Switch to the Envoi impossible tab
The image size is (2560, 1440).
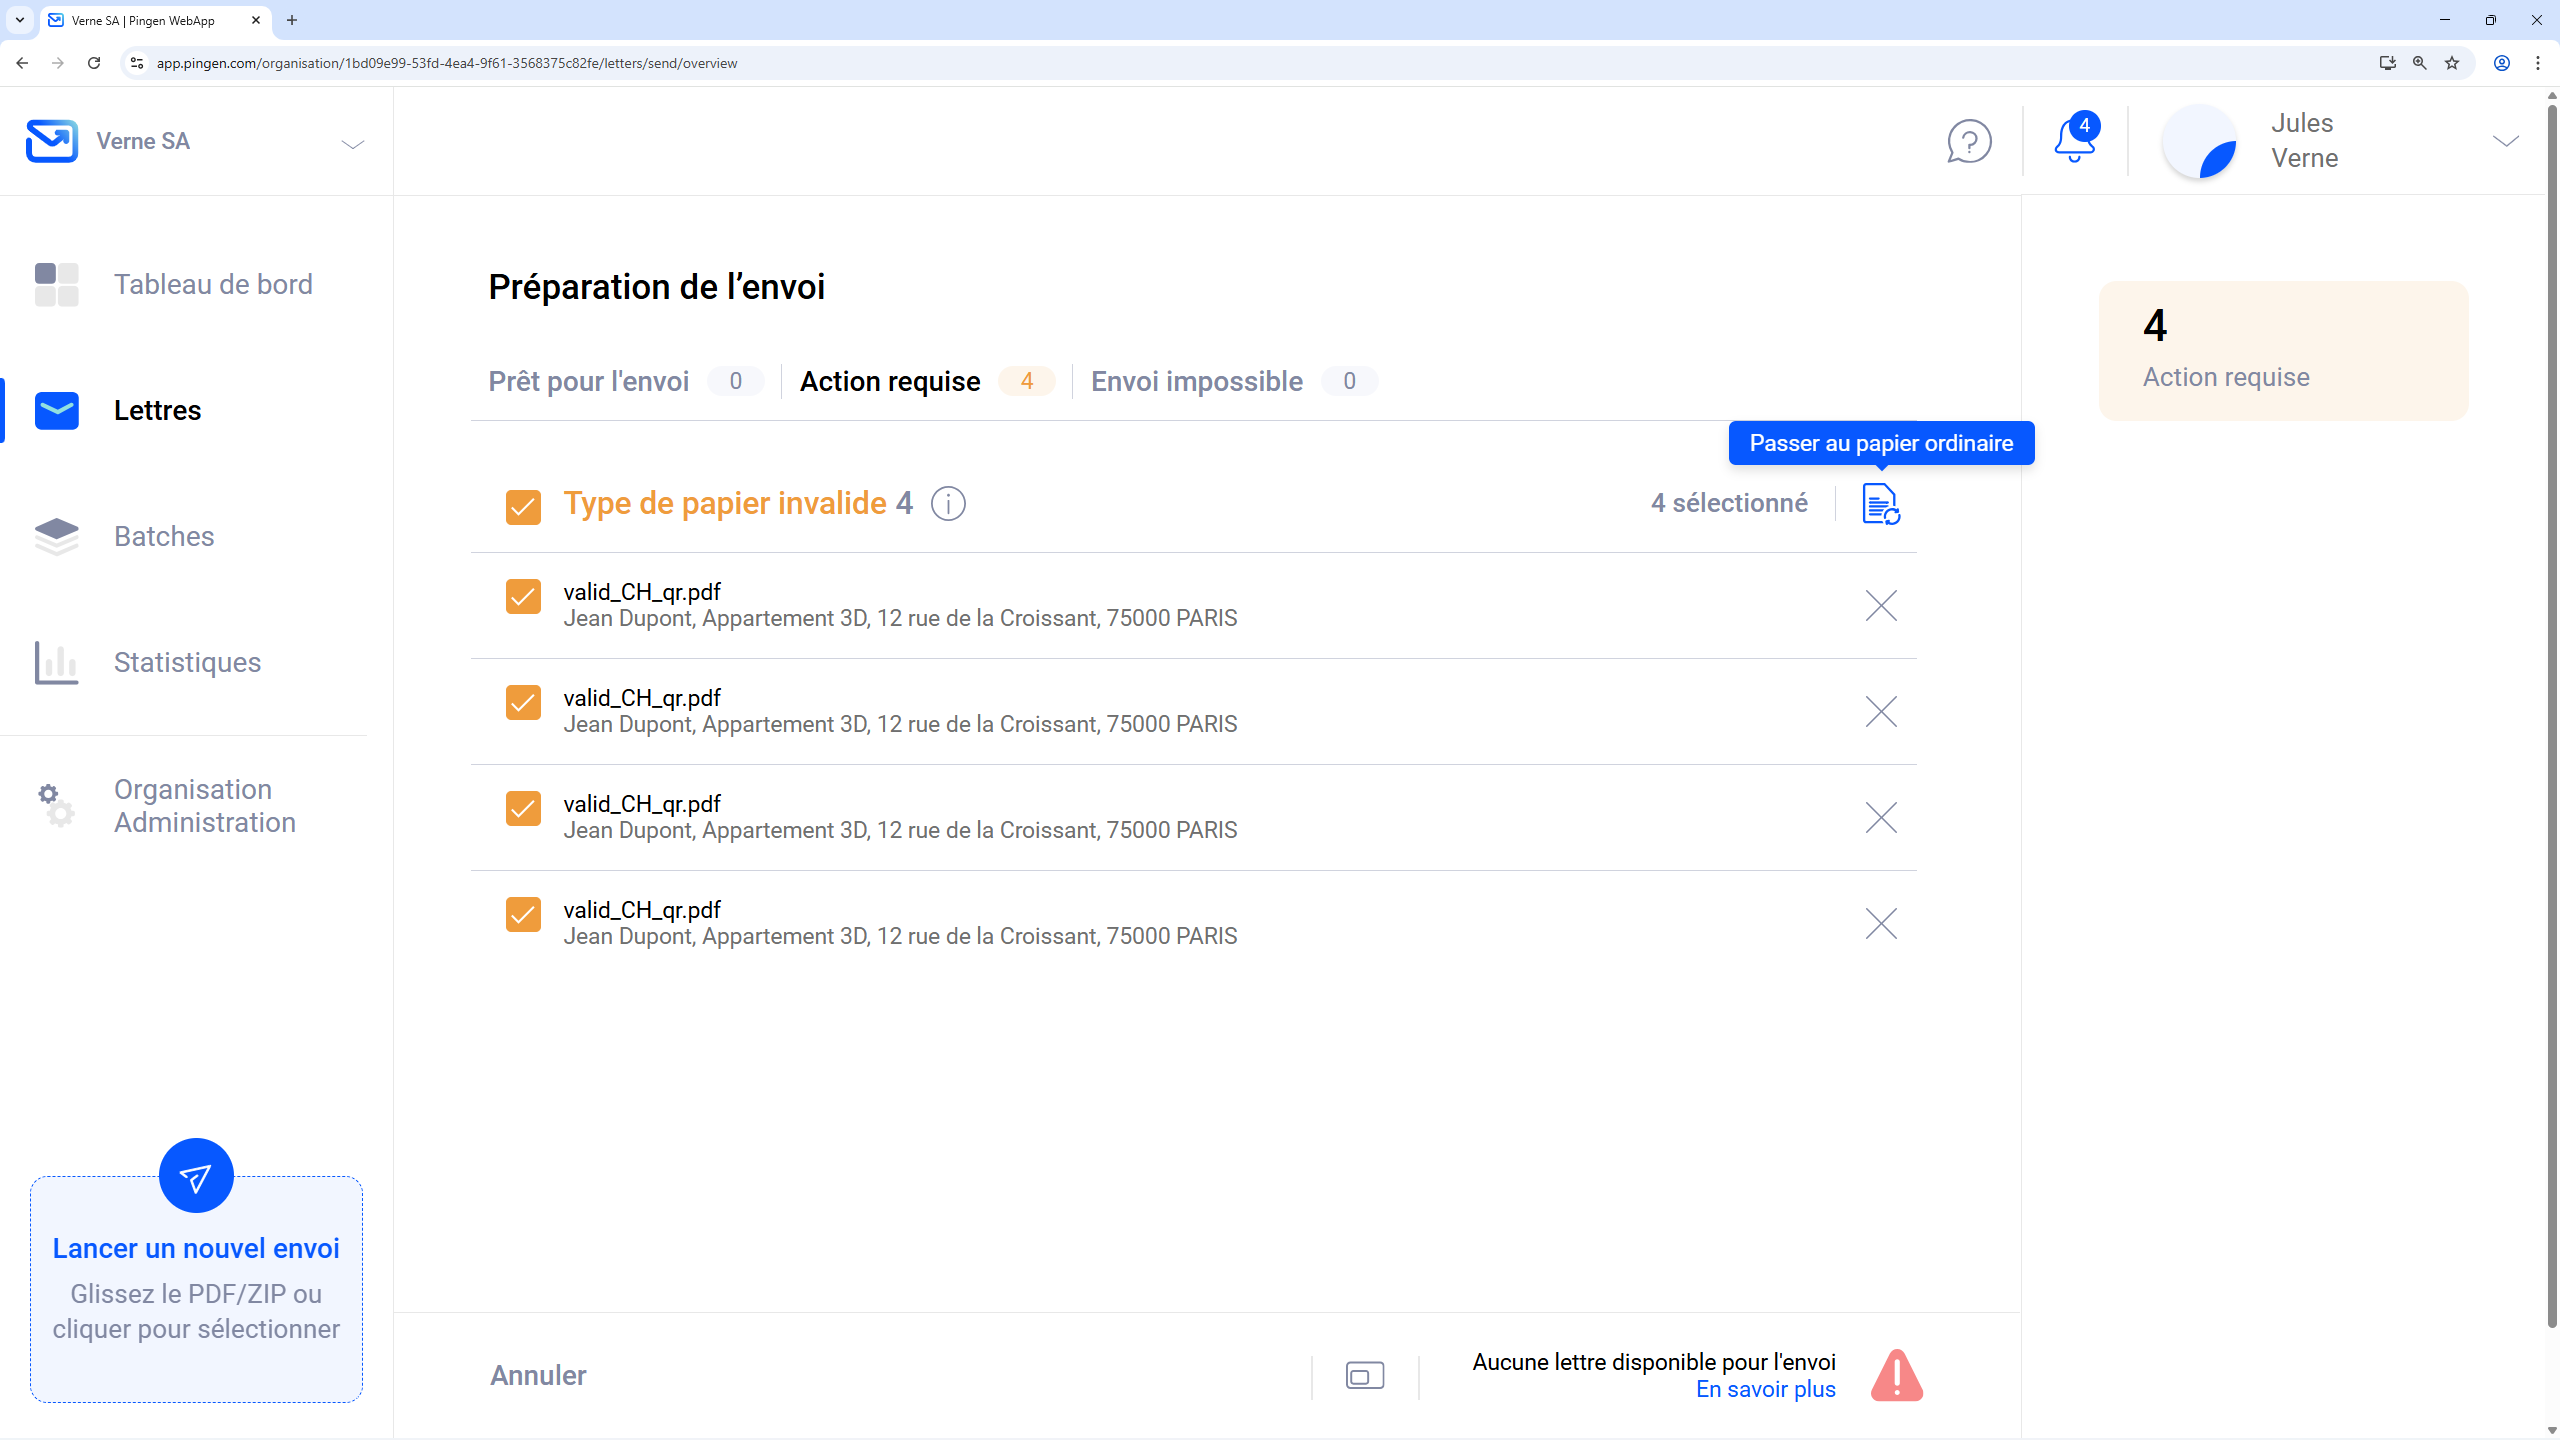click(1196, 382)
